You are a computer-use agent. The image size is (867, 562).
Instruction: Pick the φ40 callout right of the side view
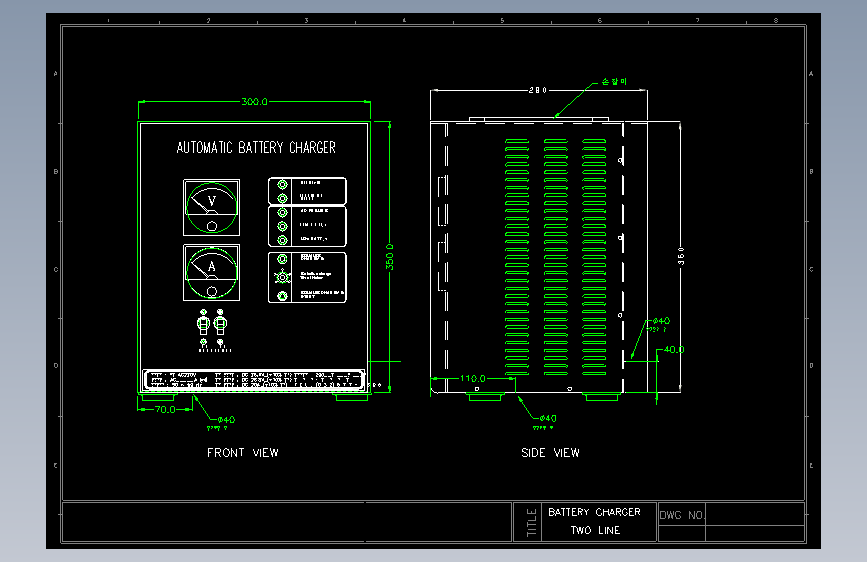click(661, 321)
